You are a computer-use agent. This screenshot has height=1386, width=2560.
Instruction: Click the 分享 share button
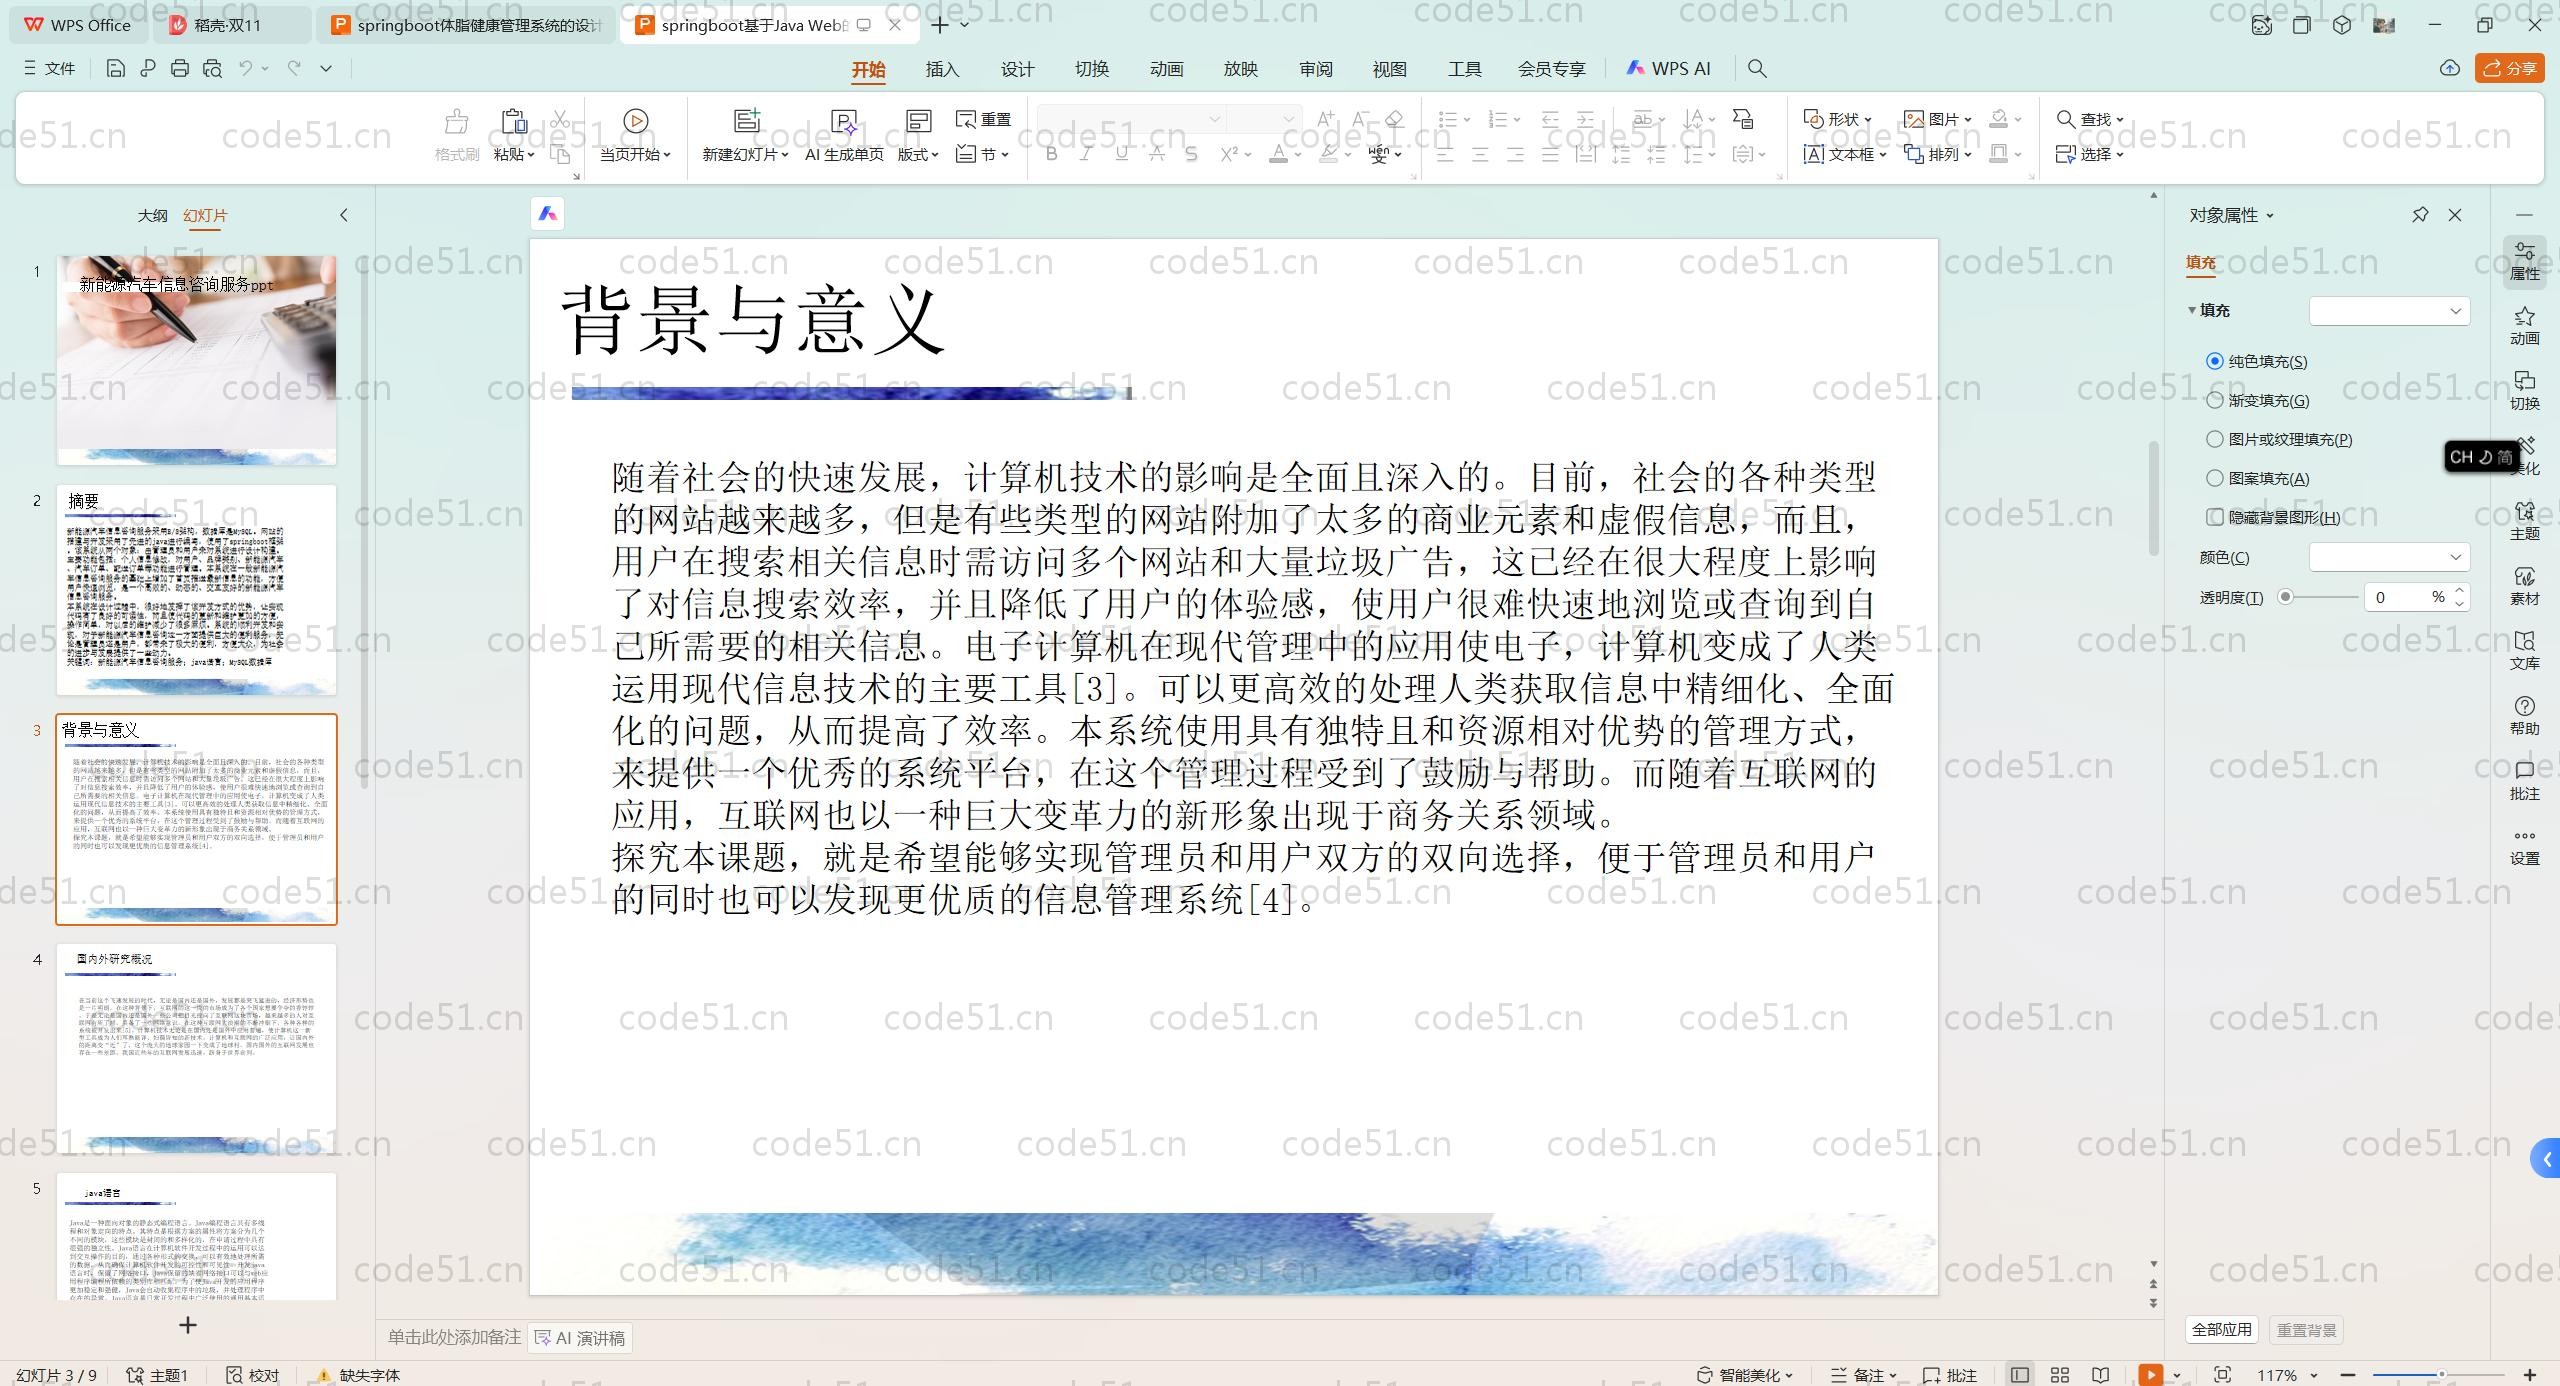pos(2509,68)
